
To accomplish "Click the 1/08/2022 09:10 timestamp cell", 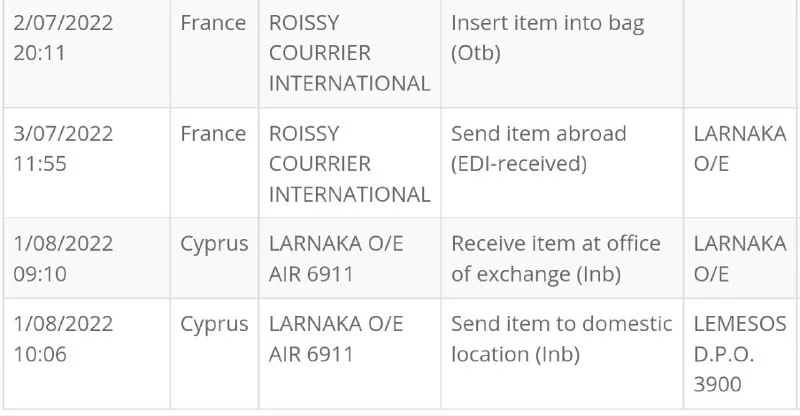I will (63, 258).
